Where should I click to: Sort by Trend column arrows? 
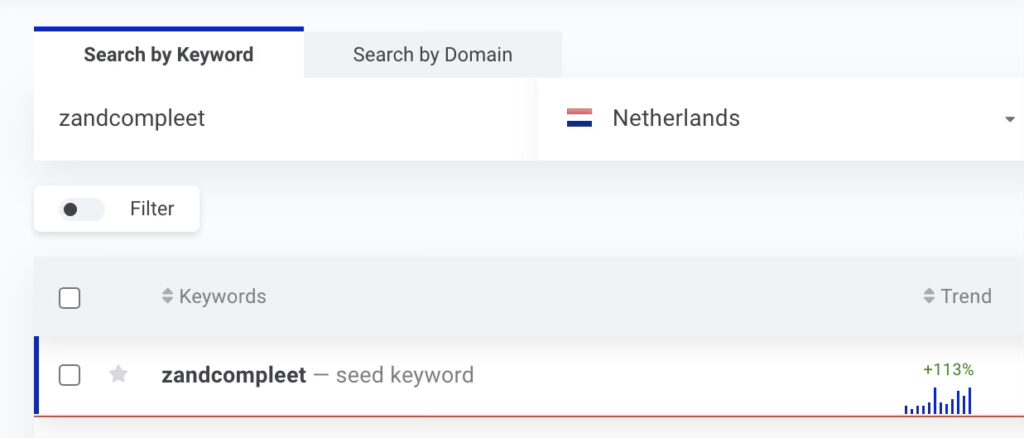929,296
